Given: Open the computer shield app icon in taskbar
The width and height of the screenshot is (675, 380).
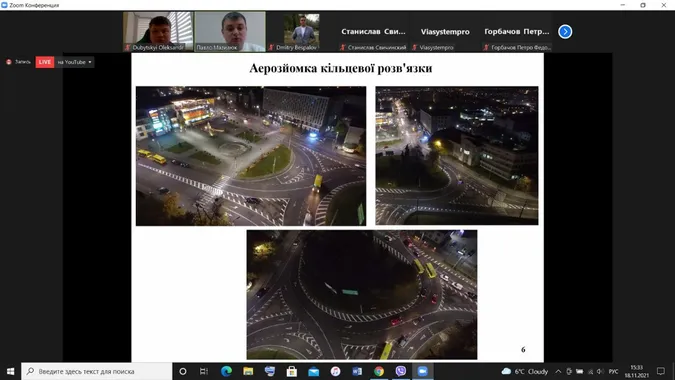Looking at the screenshot, I should (x=270, y=371).
